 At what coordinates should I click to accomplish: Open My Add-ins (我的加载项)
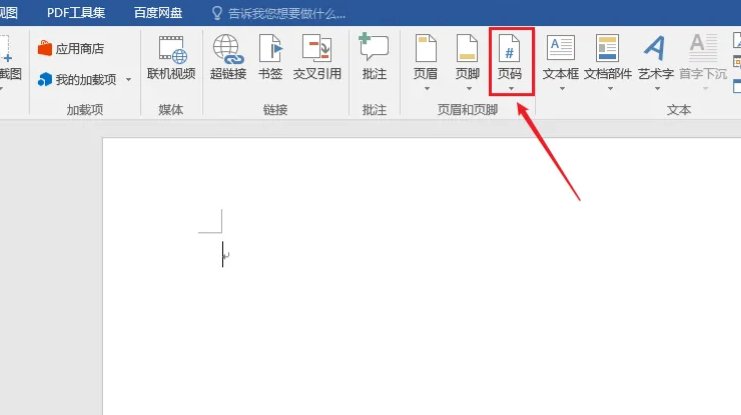[78, 79]
